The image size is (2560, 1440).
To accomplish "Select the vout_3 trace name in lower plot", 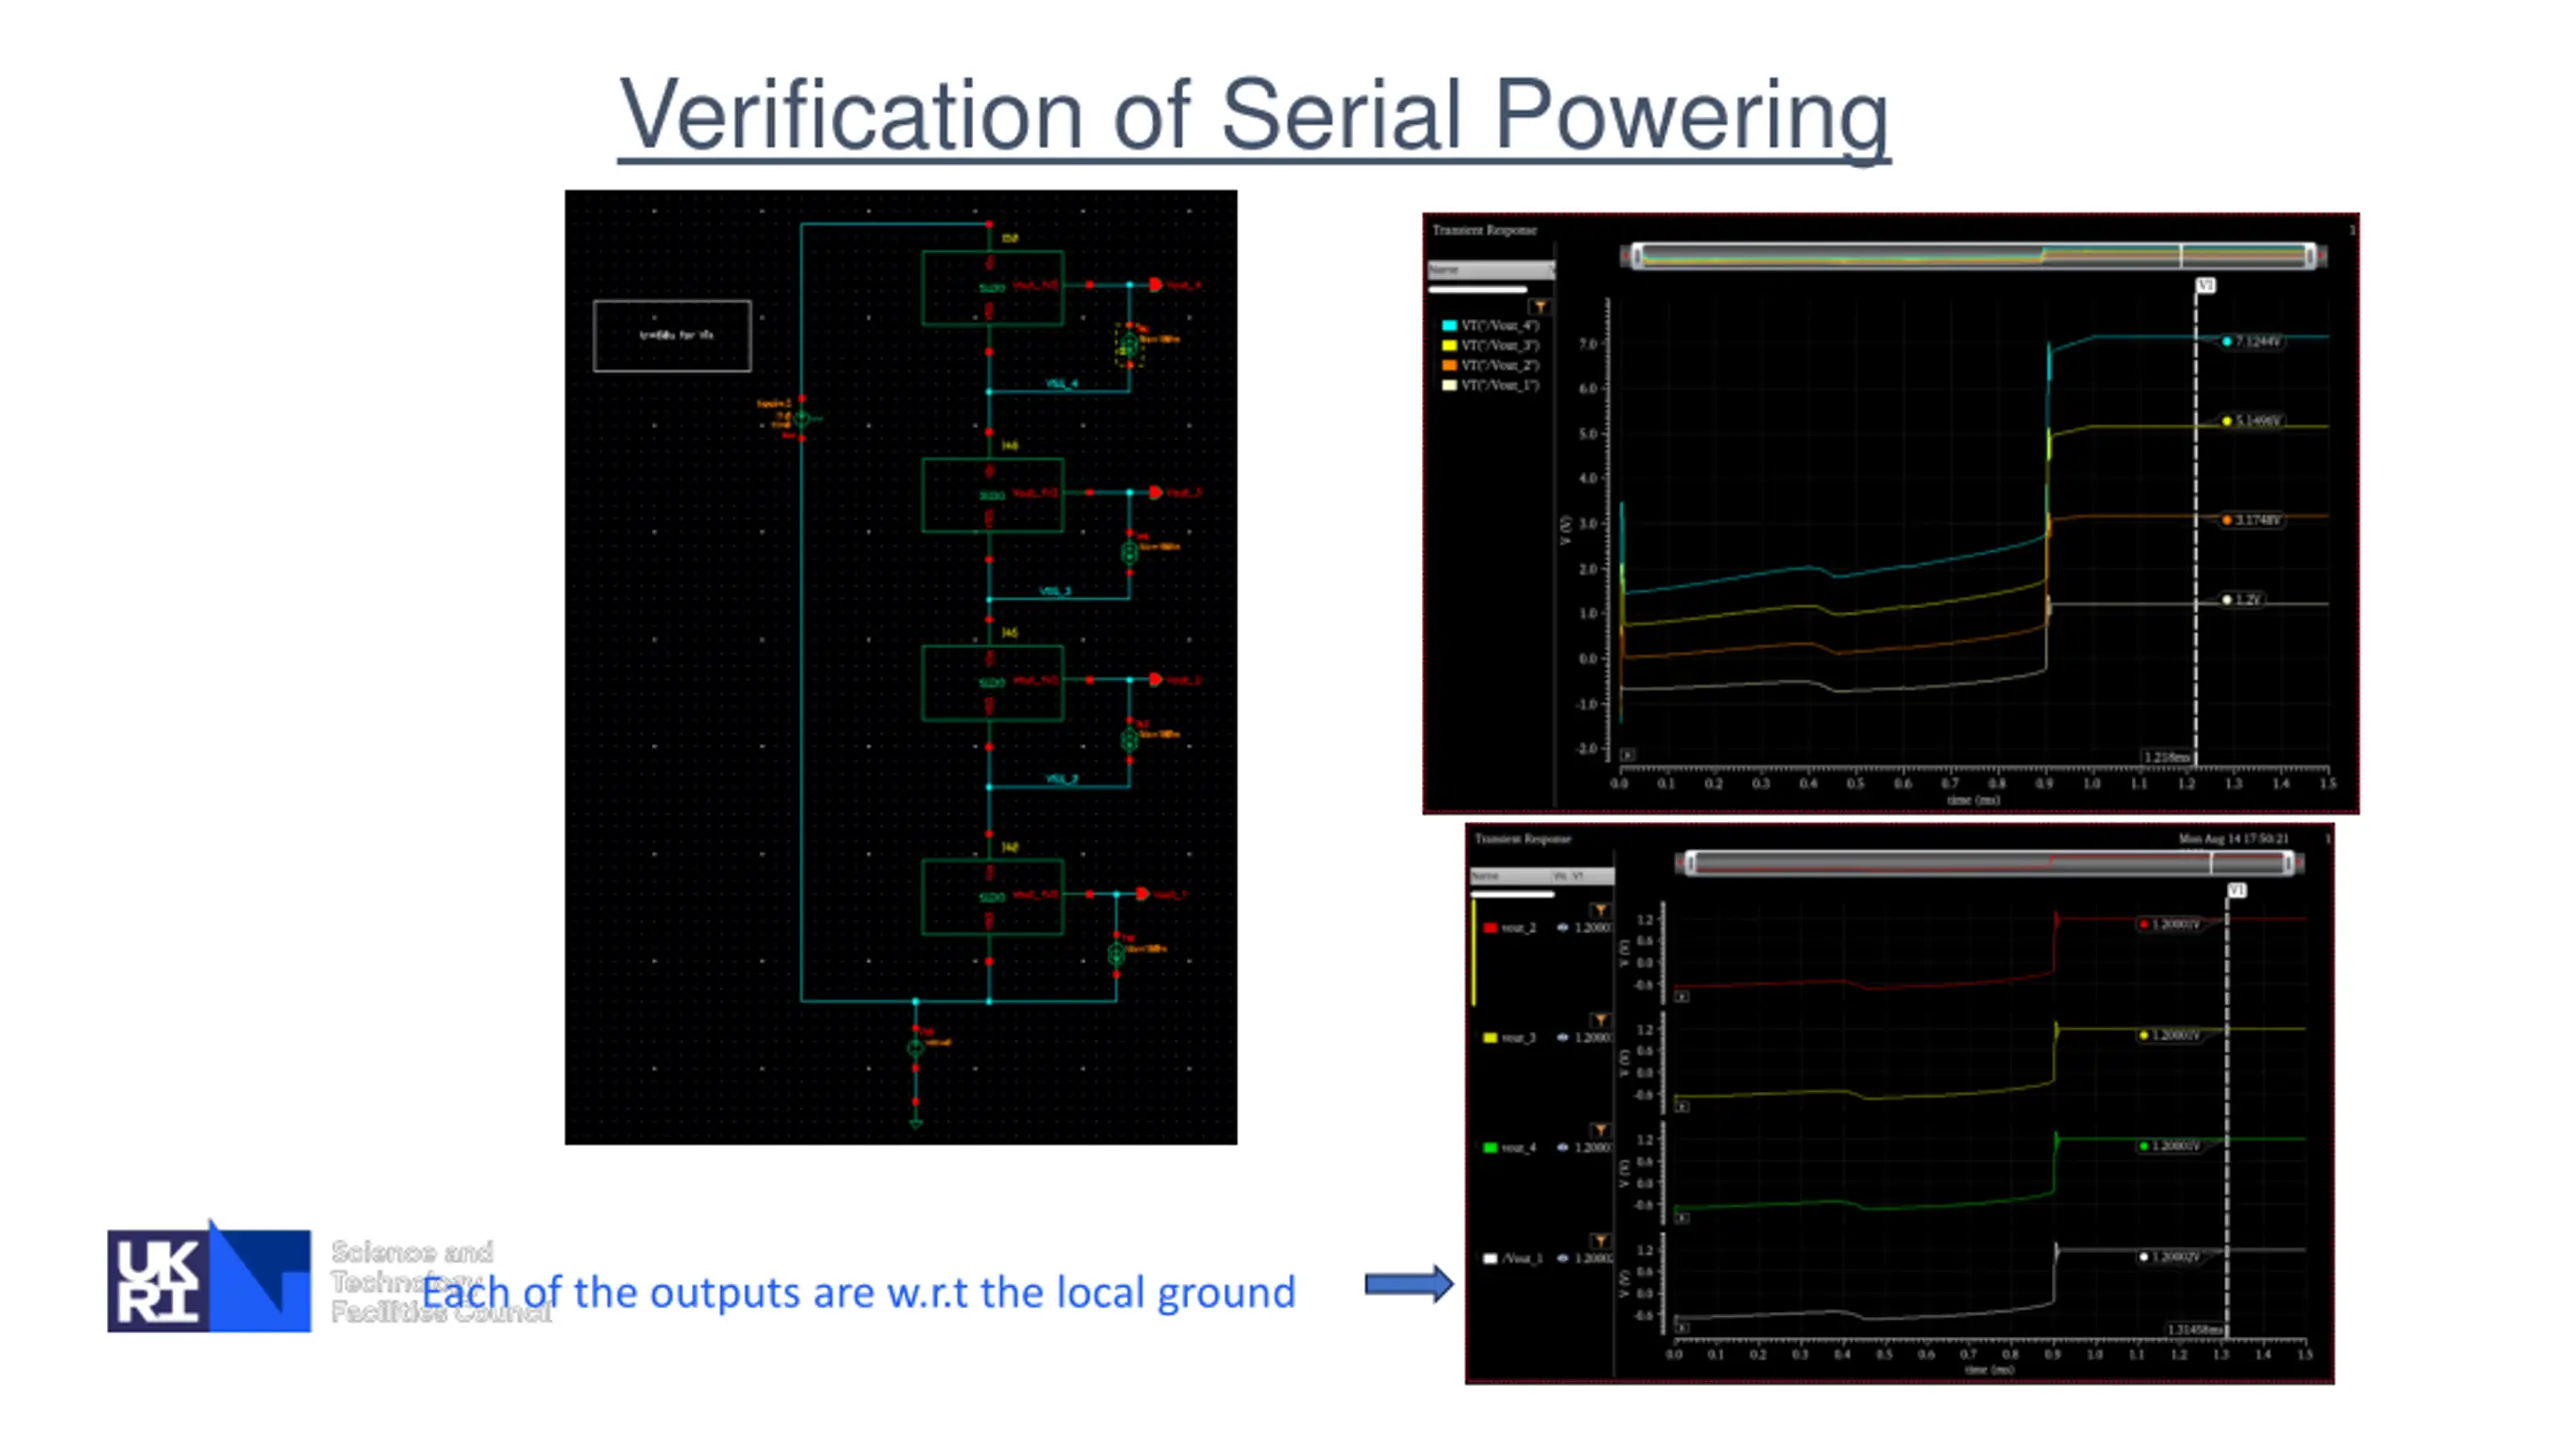I will (x=1518, y=1037).
